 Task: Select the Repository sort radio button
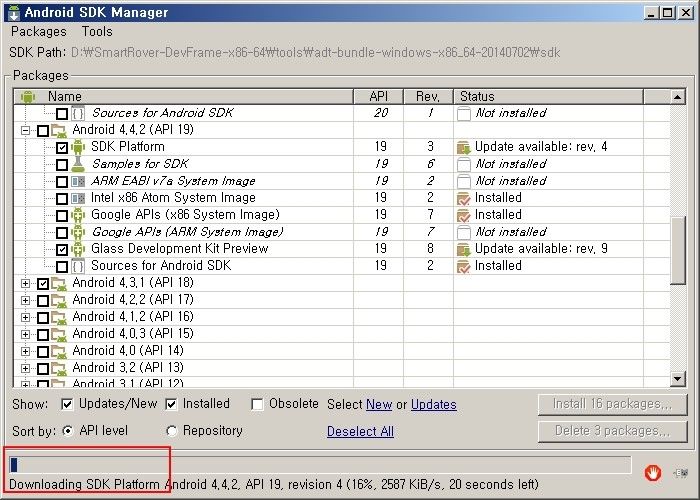pyautogui.click(x=171, y=431)
